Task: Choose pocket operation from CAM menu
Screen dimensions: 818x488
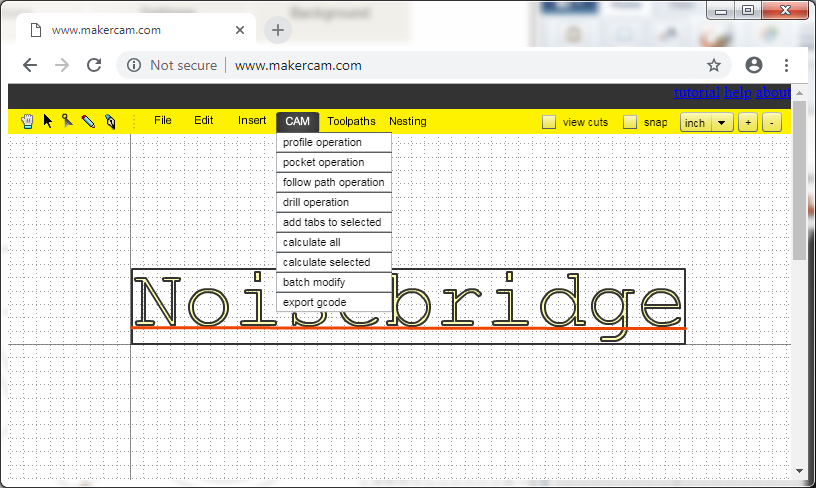Action: click(323, 162)
